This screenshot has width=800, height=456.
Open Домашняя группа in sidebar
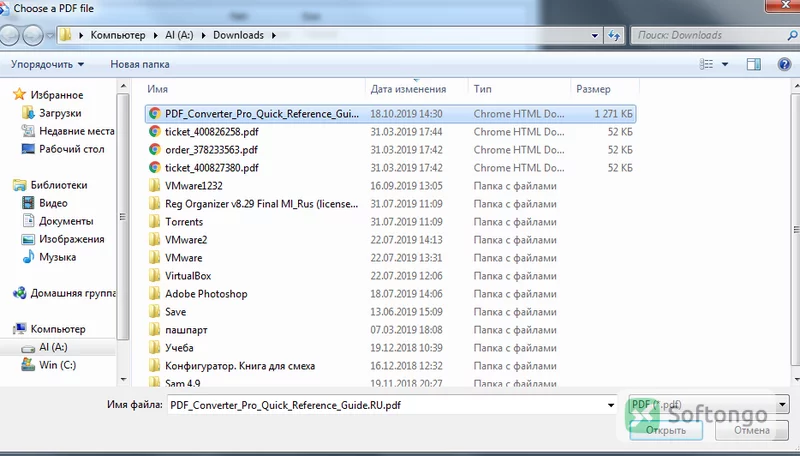[x=73, y=293]
